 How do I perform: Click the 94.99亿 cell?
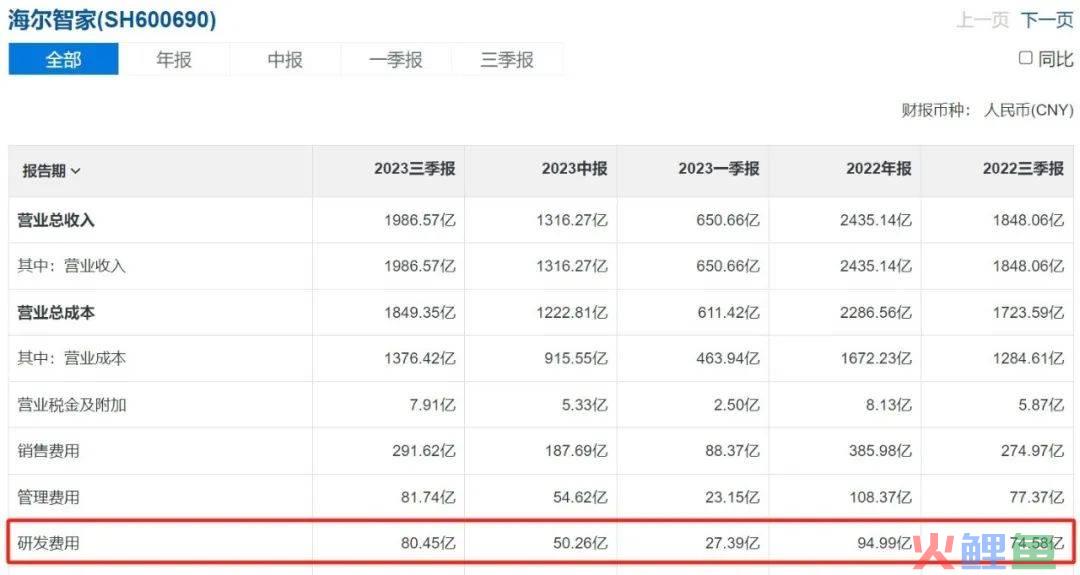884,543
